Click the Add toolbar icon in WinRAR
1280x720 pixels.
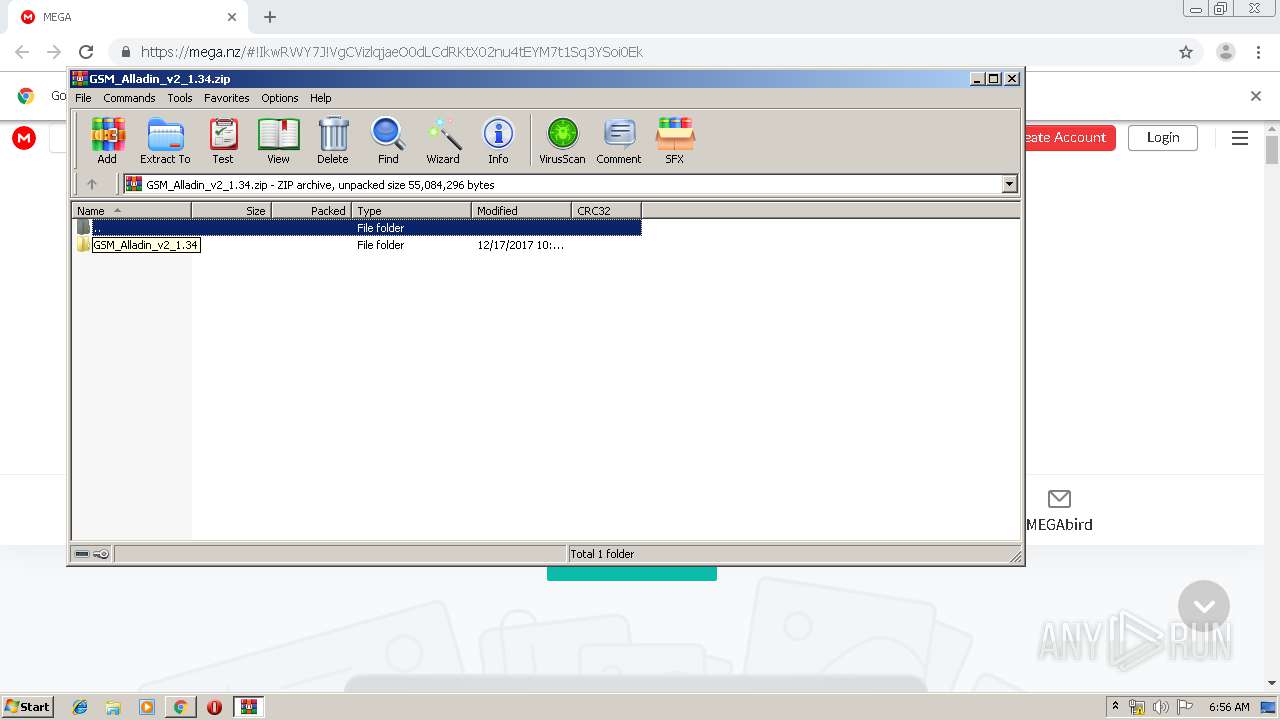tap(107, 140)
